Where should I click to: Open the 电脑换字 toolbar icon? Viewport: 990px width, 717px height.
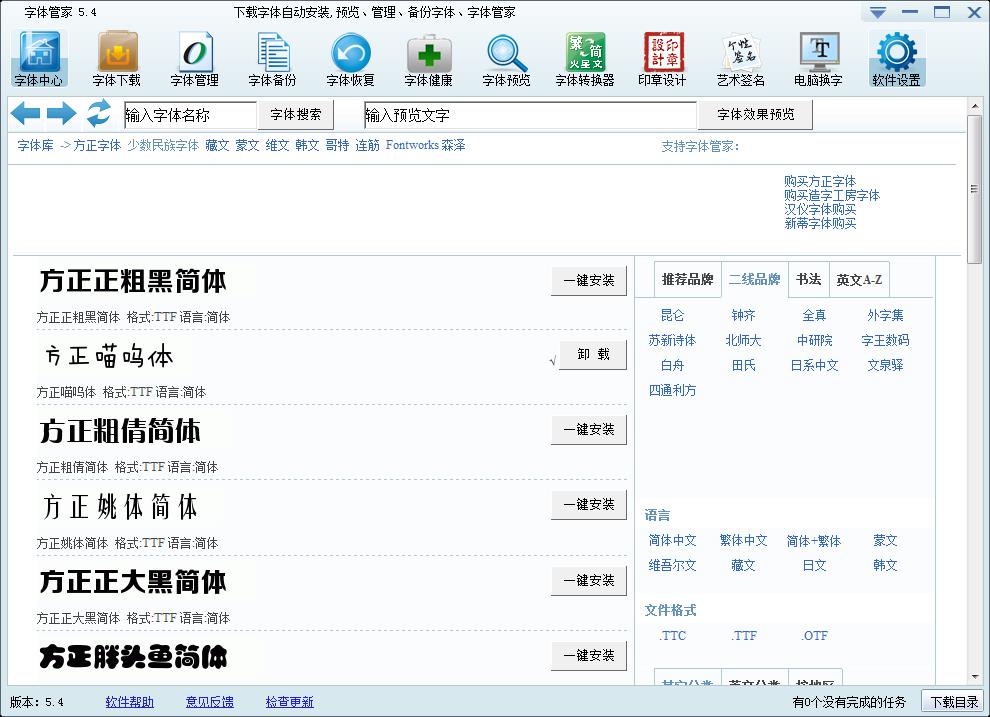point(818,59)
